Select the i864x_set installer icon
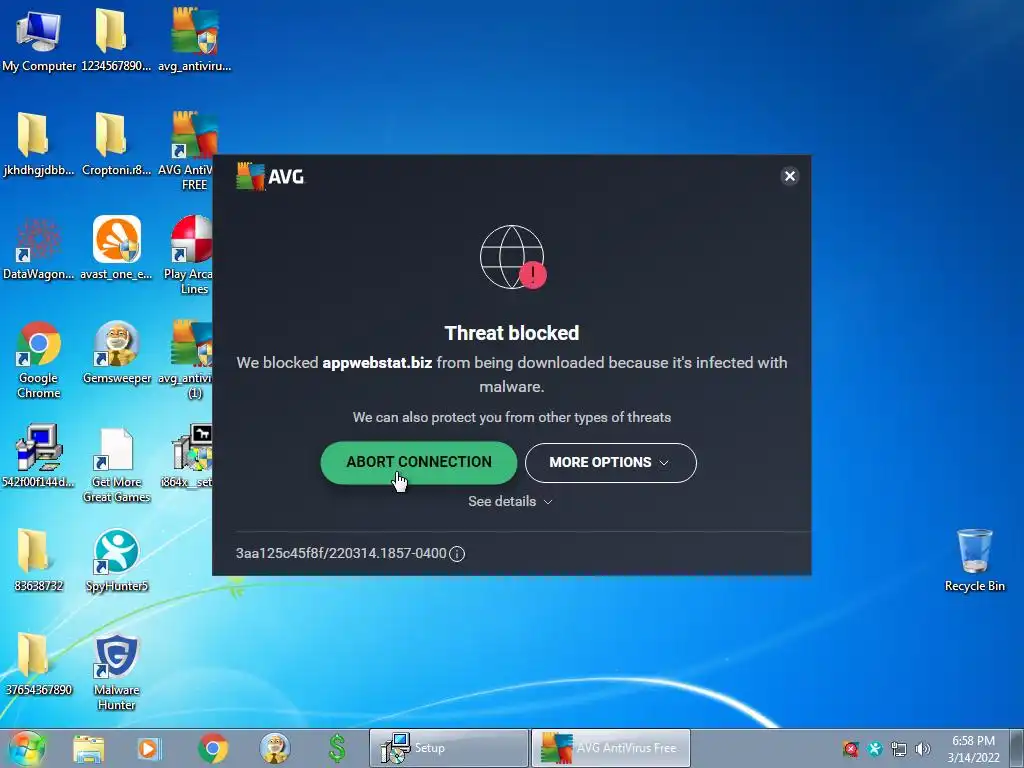This screenshot has height=768, width=1024. point(189,456)
